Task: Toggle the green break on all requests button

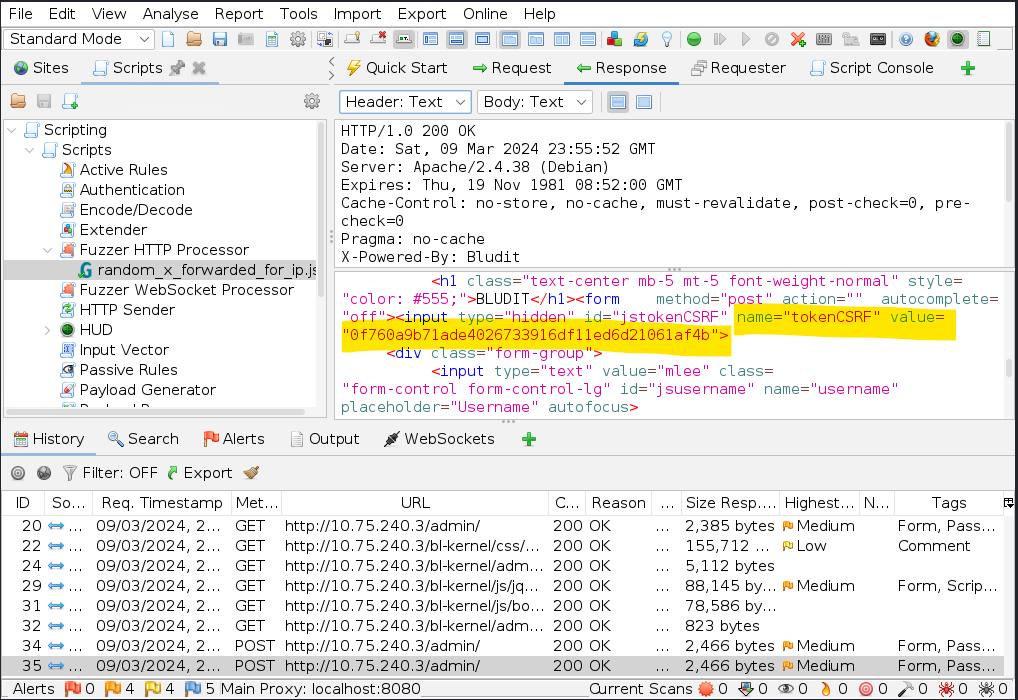Action: pos(694,39)
